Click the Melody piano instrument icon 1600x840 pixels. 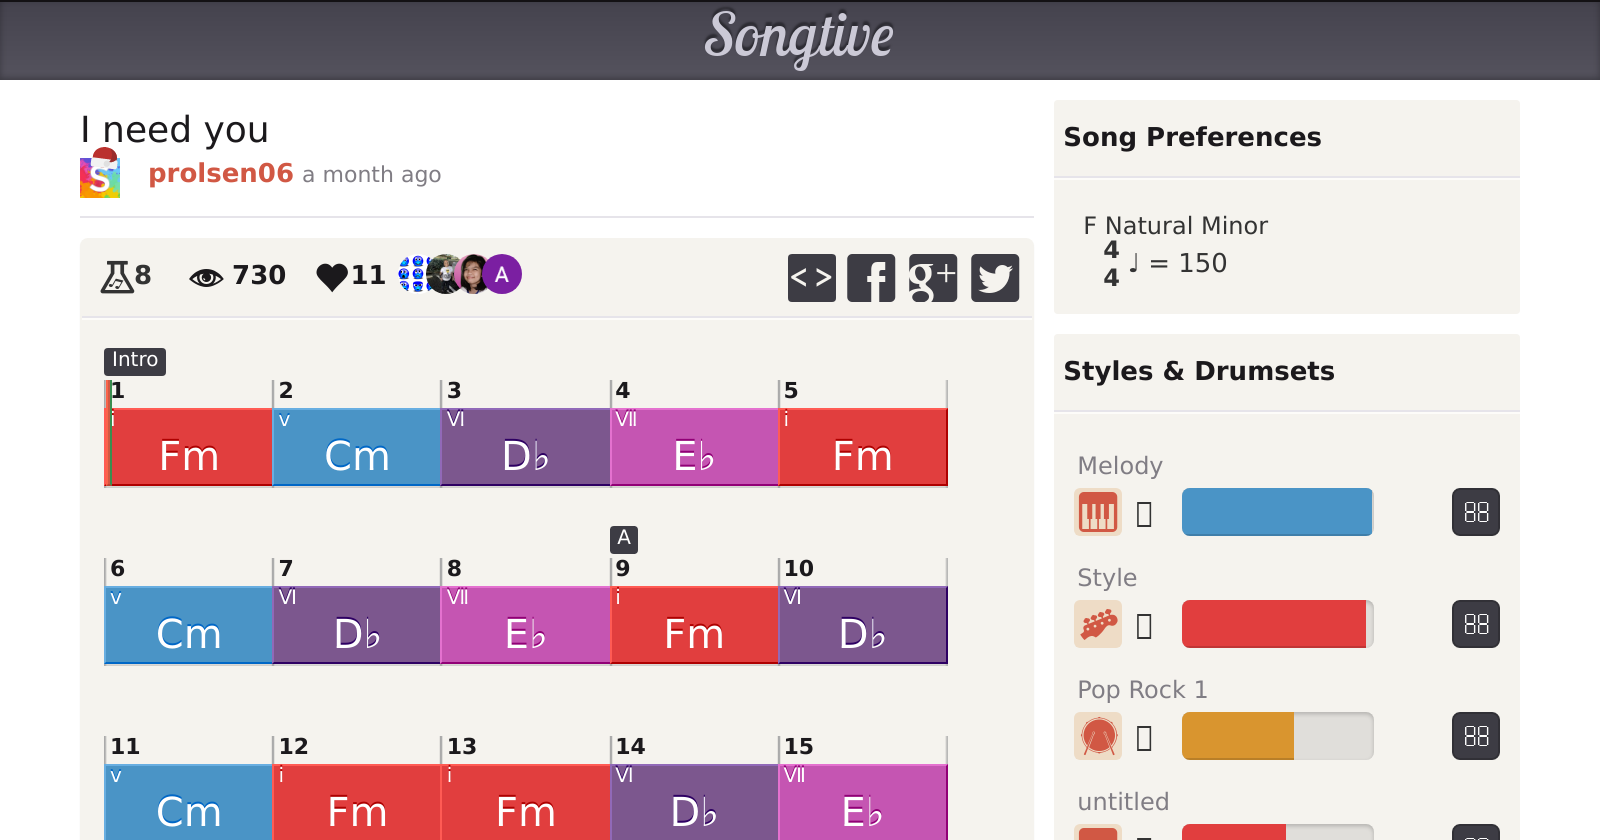pos(1097,513)
